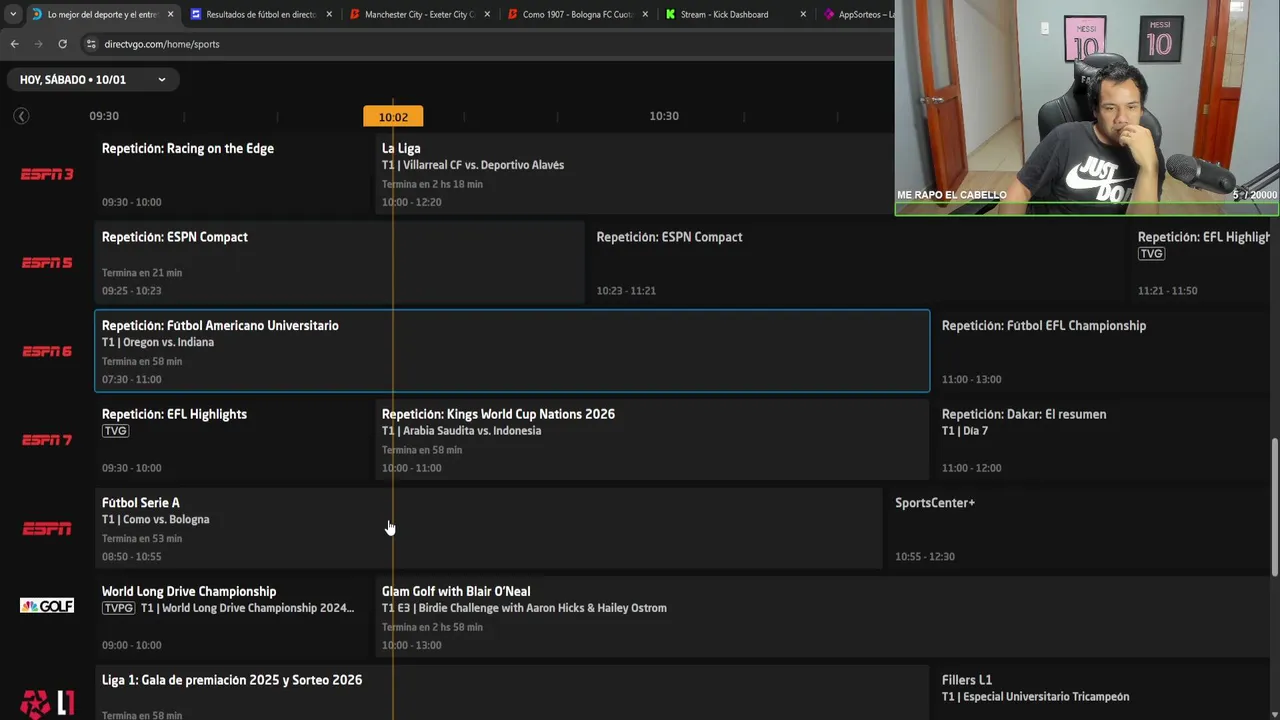The image size is (1280, 720).
Task: Click the browser forward arrow
Action: pos(38,44)
